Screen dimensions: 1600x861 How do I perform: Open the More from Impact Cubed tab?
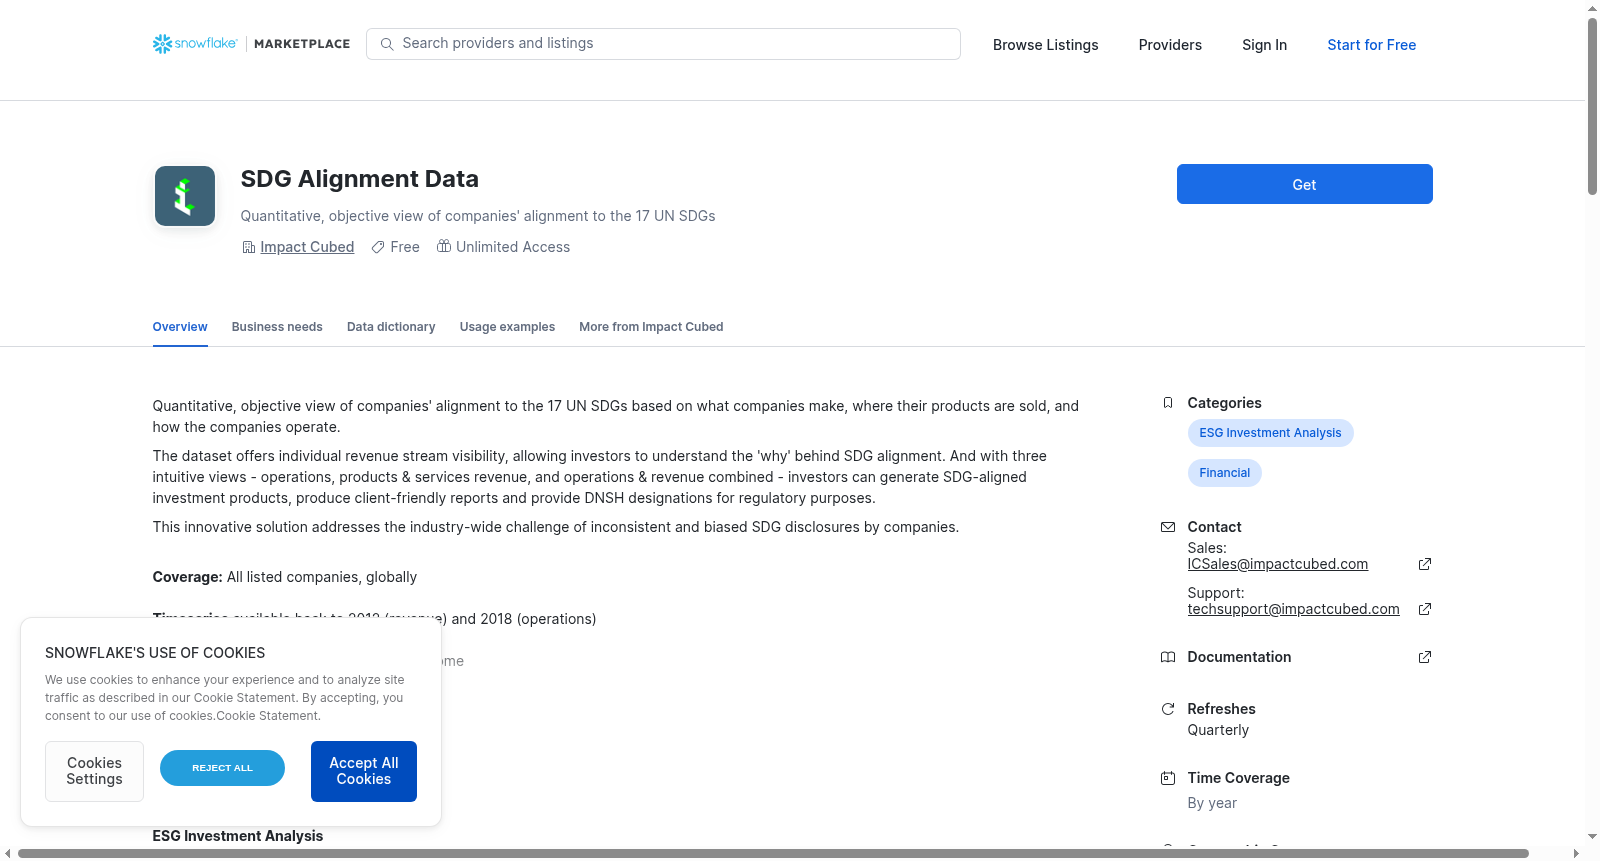[x=651, y=327]
